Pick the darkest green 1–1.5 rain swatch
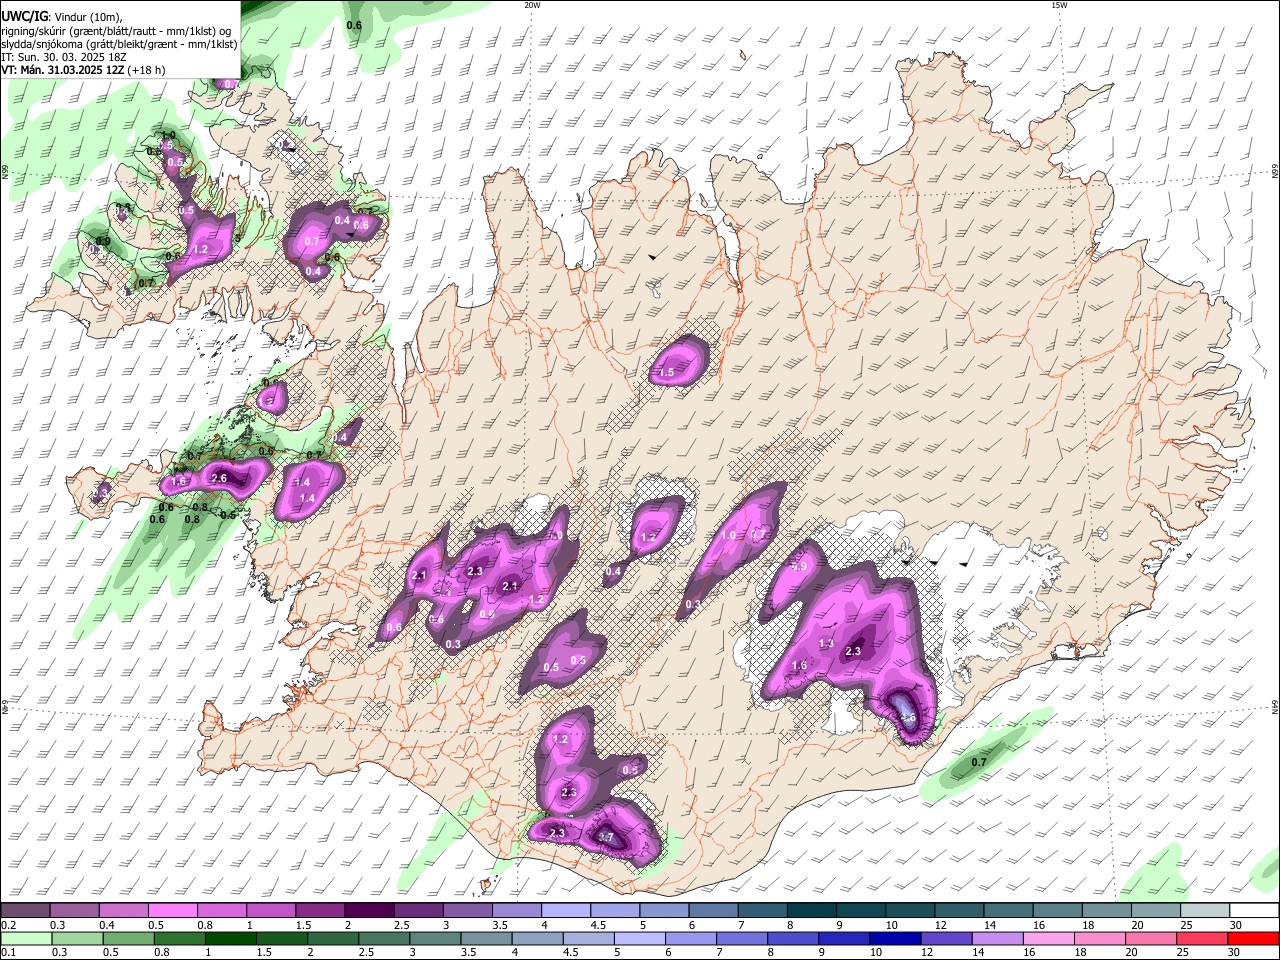This screenshot has height=960, width=1280. pos(231,938)
